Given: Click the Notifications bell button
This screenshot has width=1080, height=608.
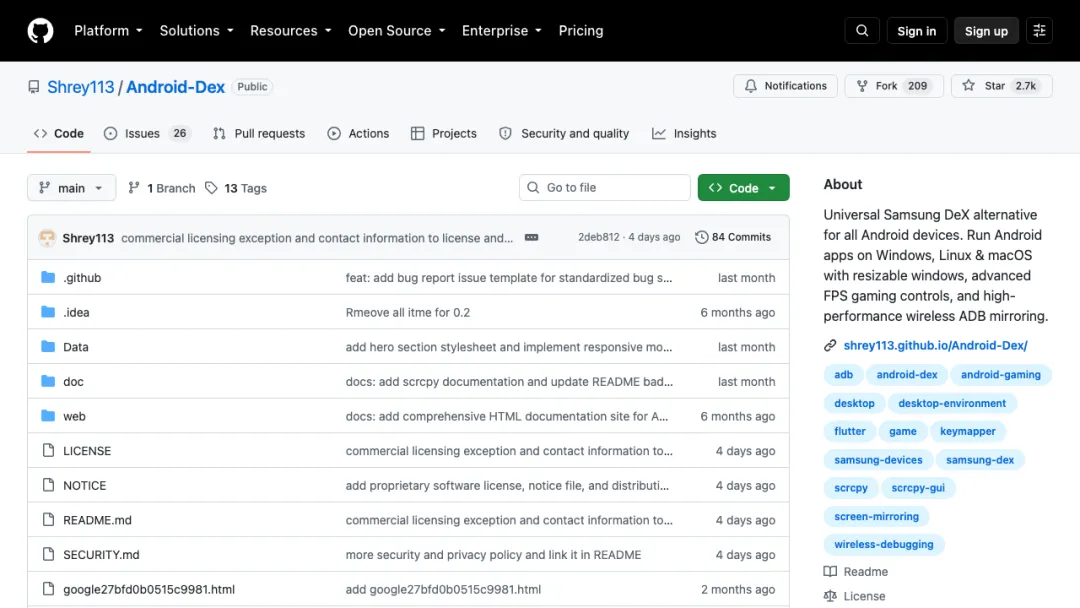Looking at the screenshot, I should coord(785,86).
